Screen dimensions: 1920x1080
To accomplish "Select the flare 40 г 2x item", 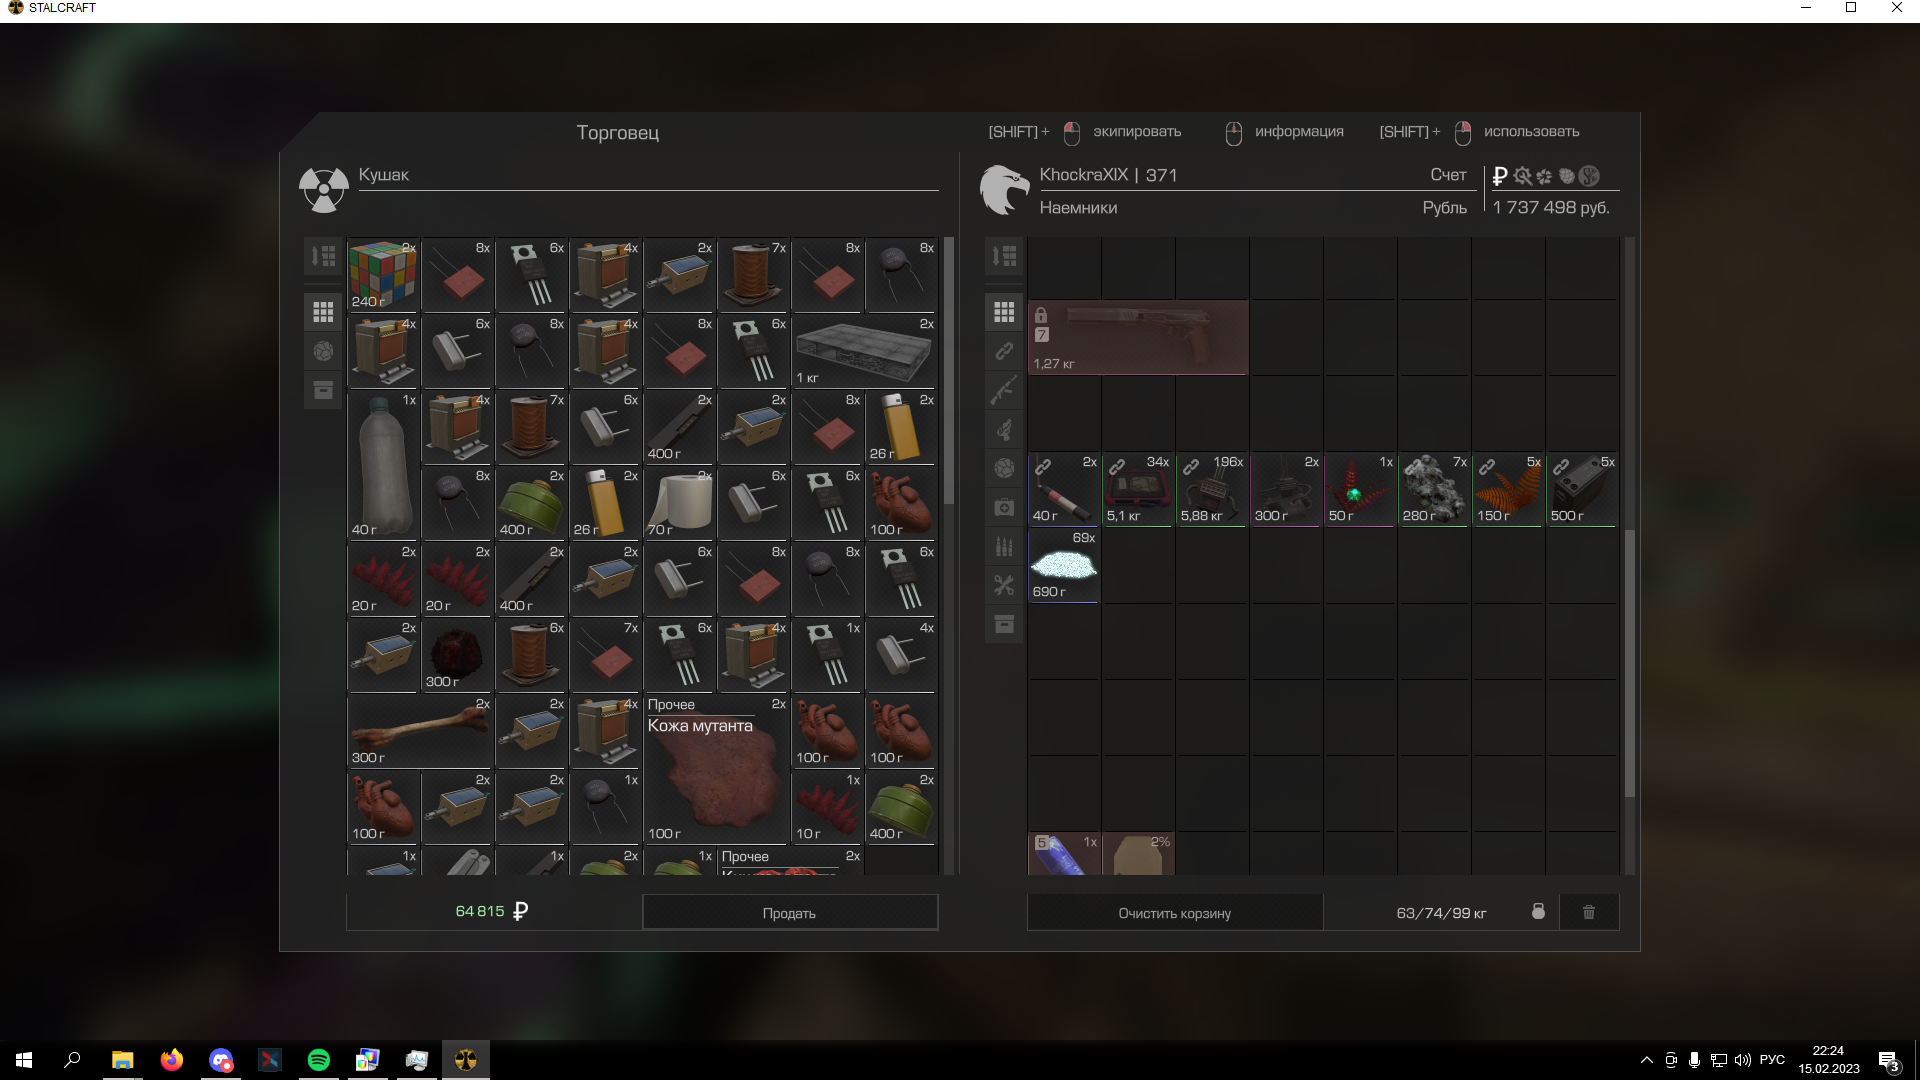I will [x=1064, y=489].
